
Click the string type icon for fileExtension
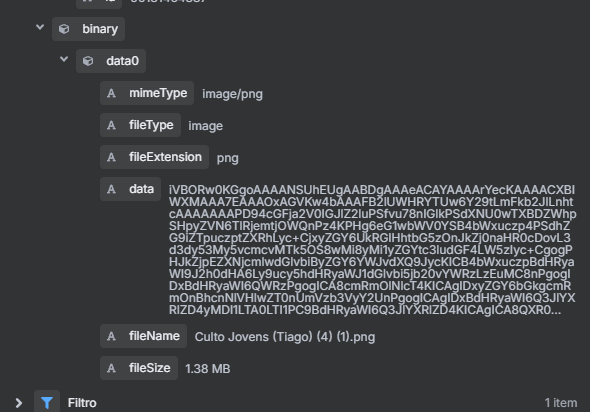pos(111,157)
